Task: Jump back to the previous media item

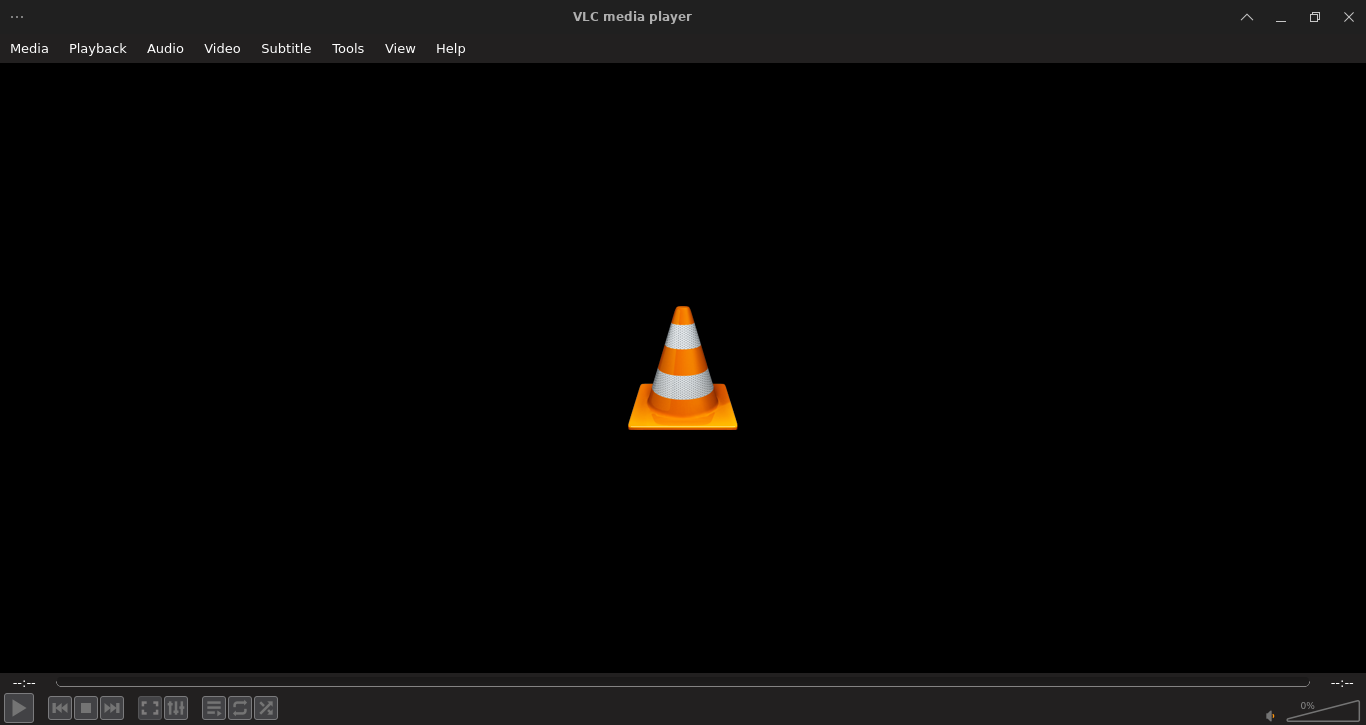Action: click(x=60, y=707)
